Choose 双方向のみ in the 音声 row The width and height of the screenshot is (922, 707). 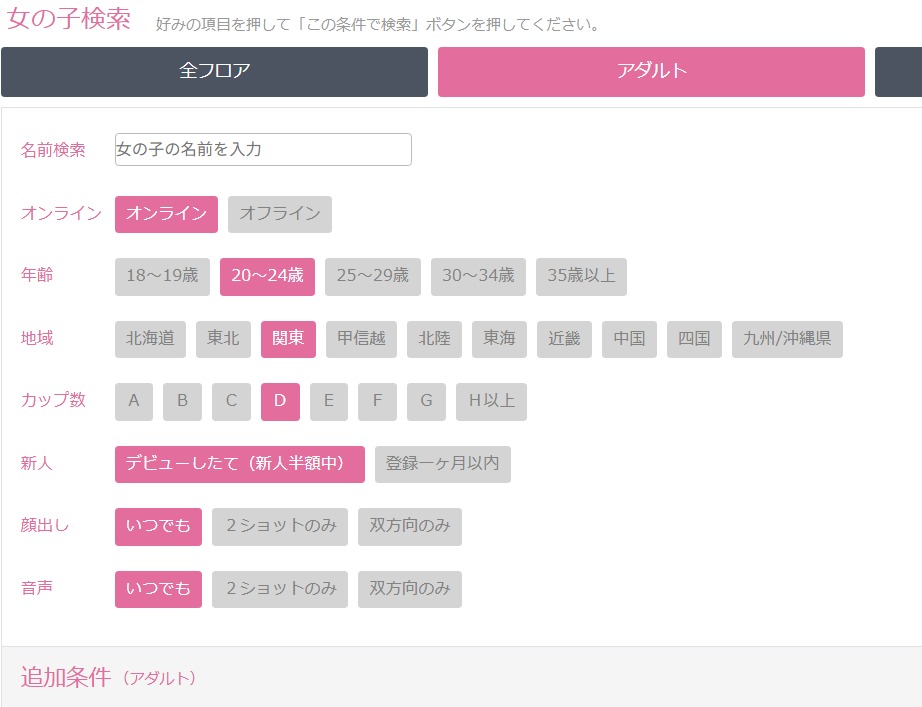pyautogui.click(x=410, y=589)
